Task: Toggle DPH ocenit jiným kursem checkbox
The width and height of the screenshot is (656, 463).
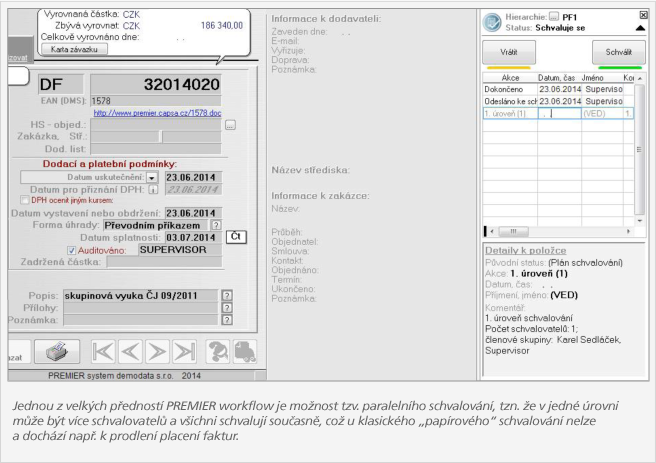Action: 25,200
